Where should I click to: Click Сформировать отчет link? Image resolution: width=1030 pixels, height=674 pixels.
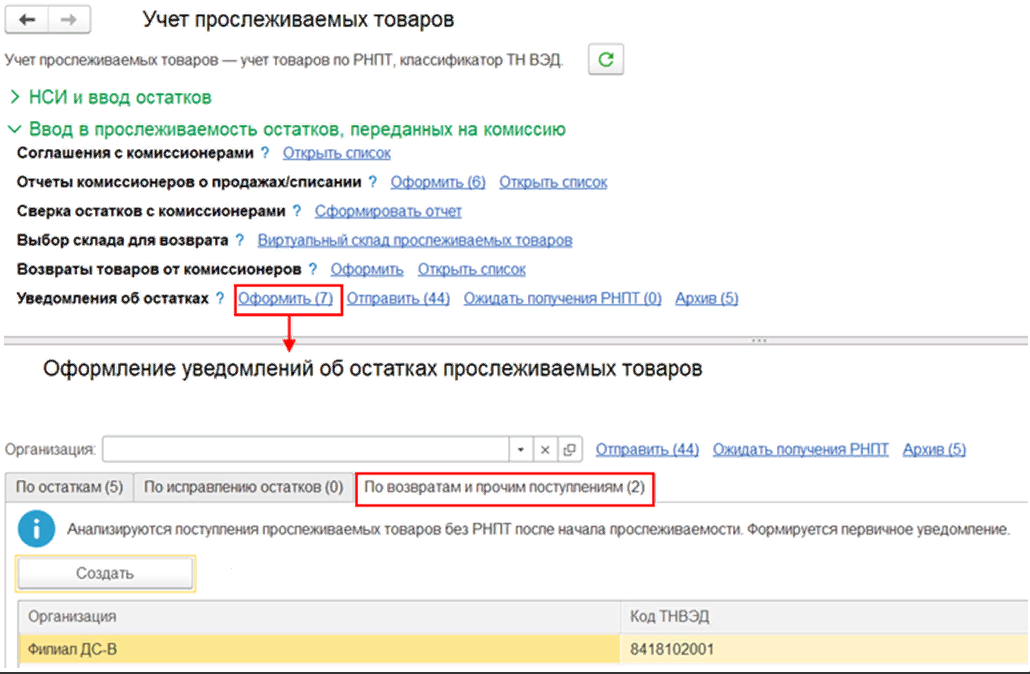(388, 211)
